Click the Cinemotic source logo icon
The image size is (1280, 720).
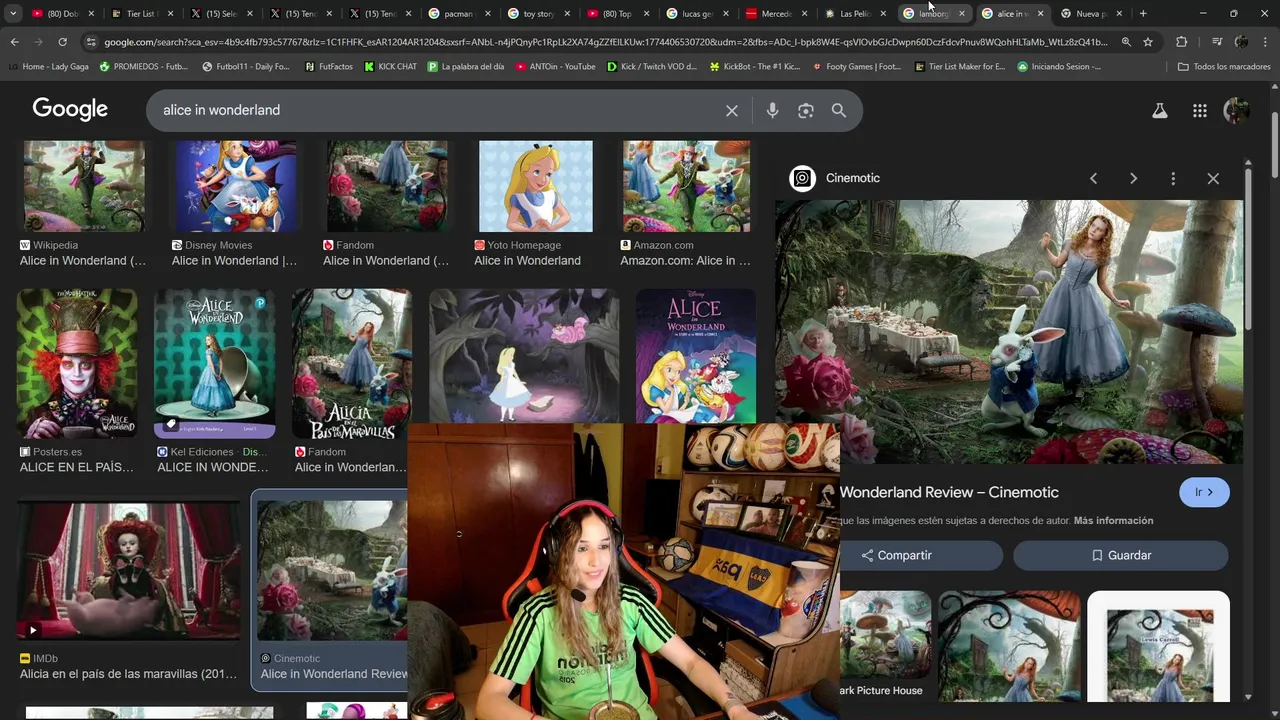coord(802,178)
